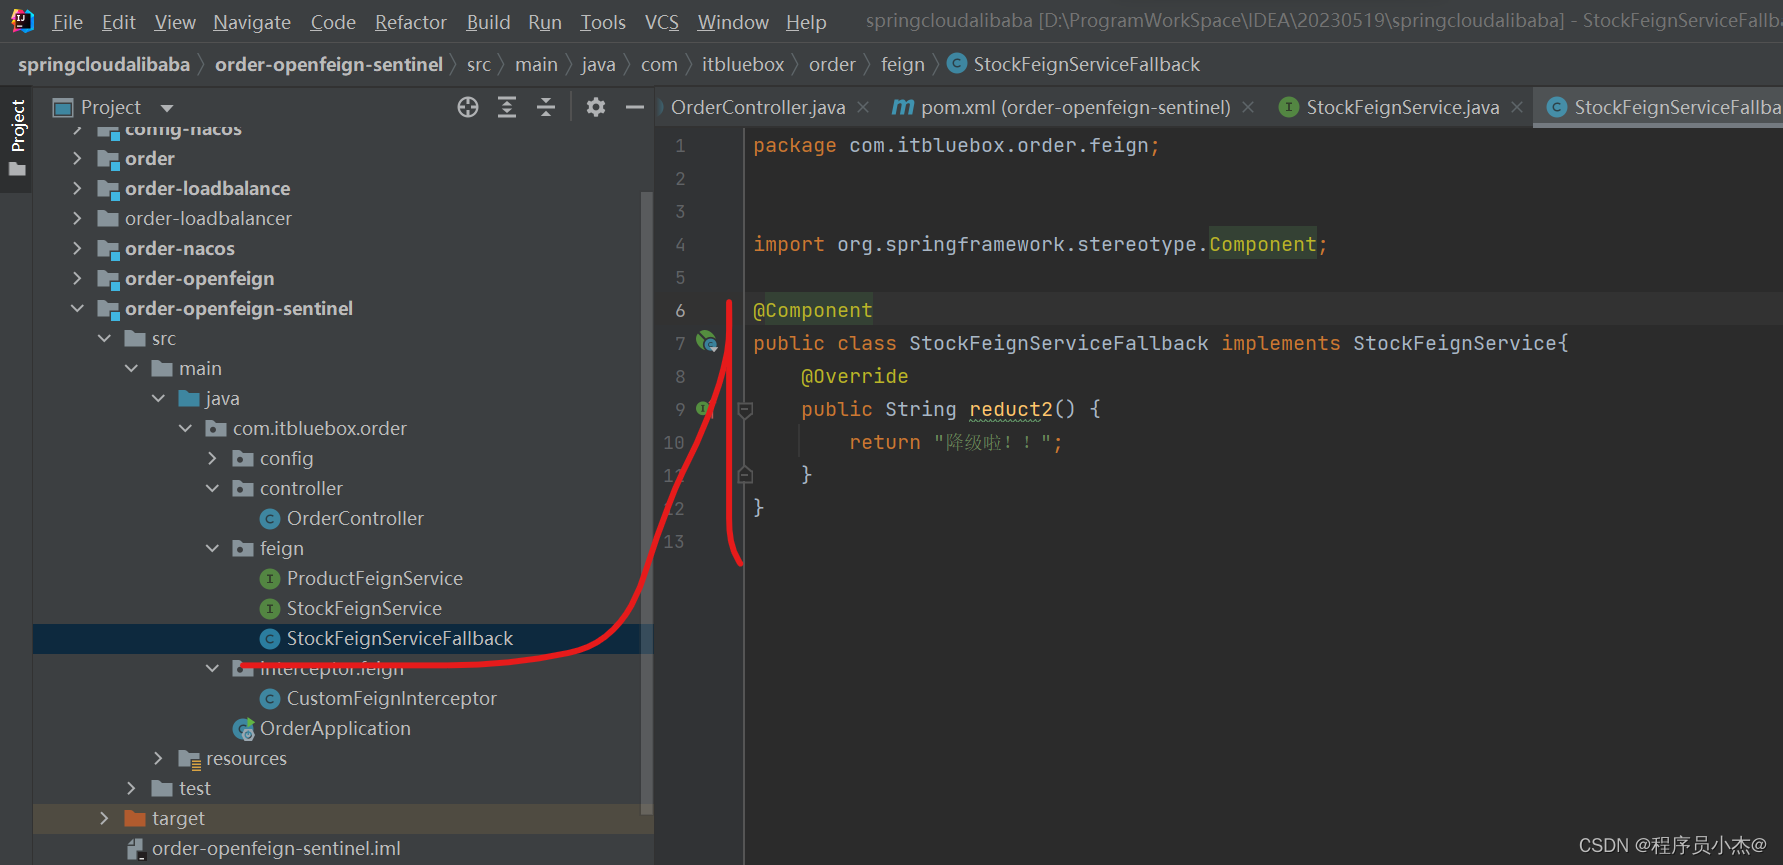Viewport: 1783px width, 865px height.
Task: Click the itbluebox breadcrumb segment
Action: click(x=743, y=64)
